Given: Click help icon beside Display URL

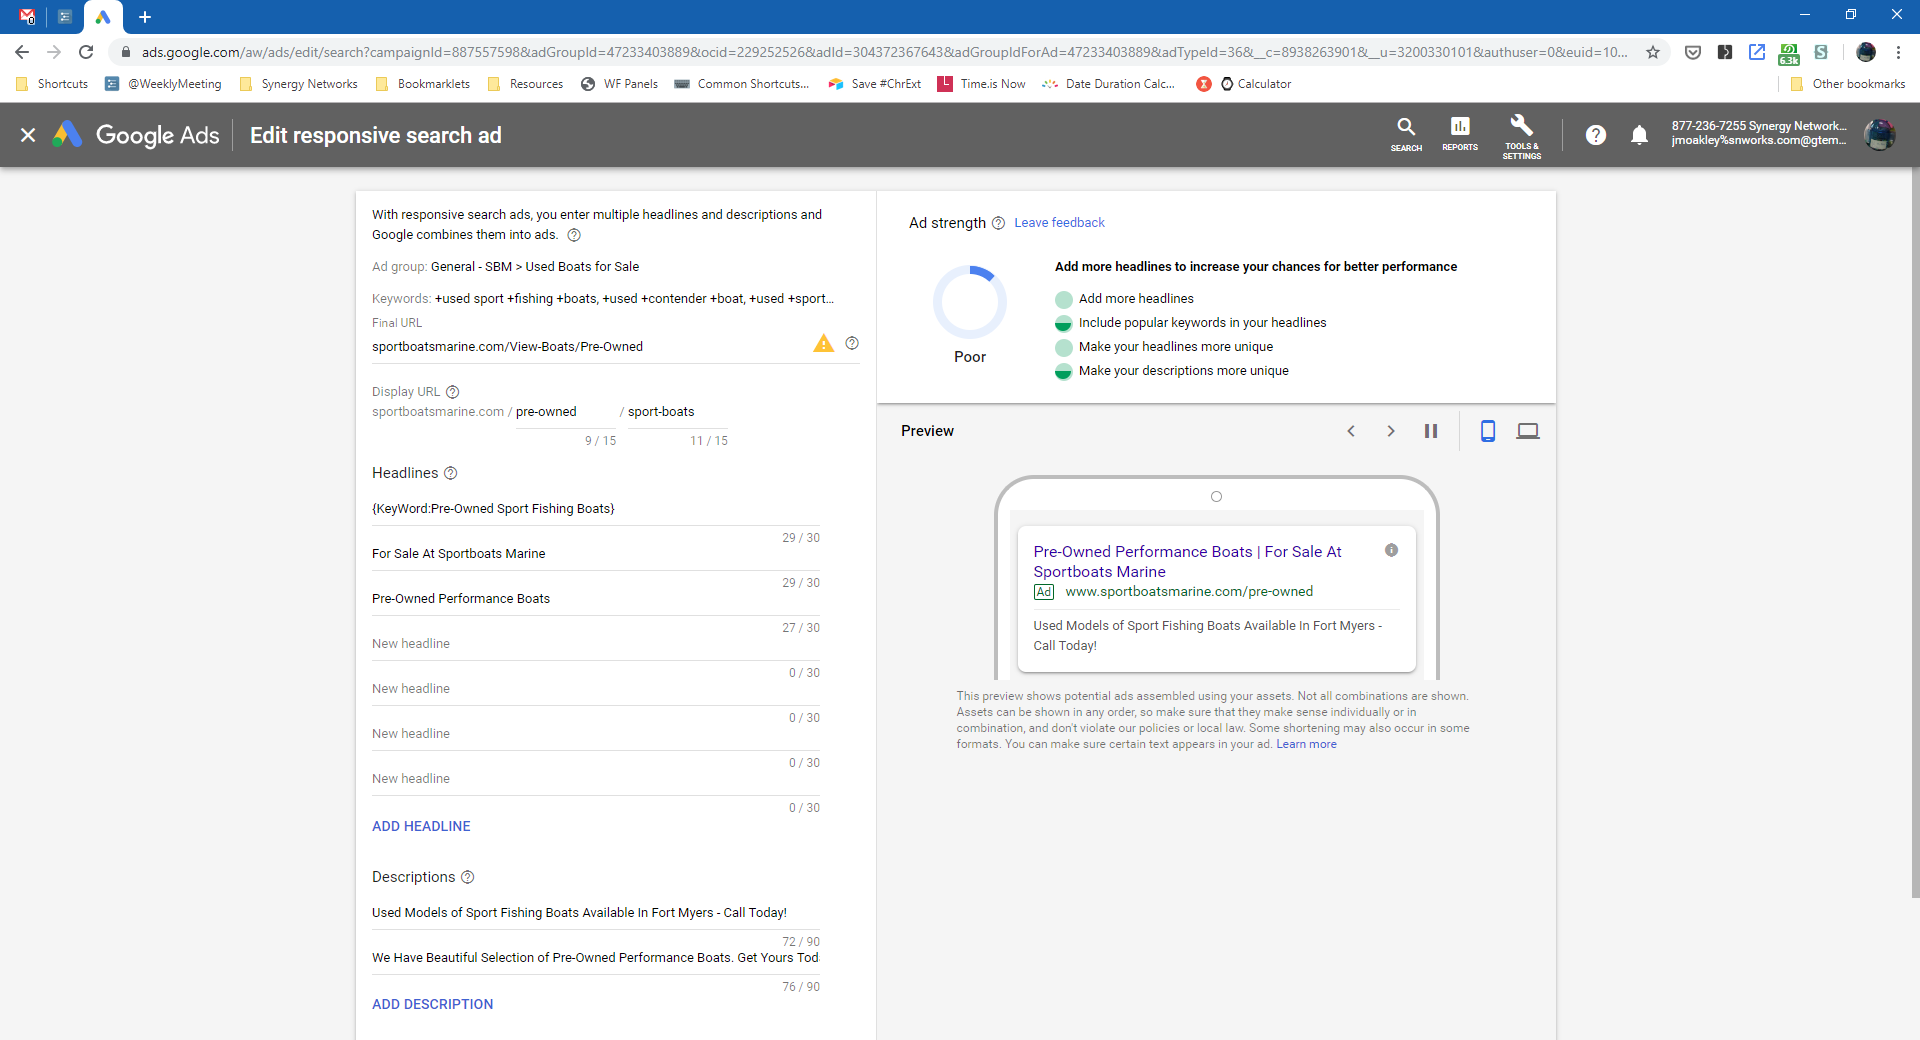Looking at the screenshot, I should click(x=452, y=392).
